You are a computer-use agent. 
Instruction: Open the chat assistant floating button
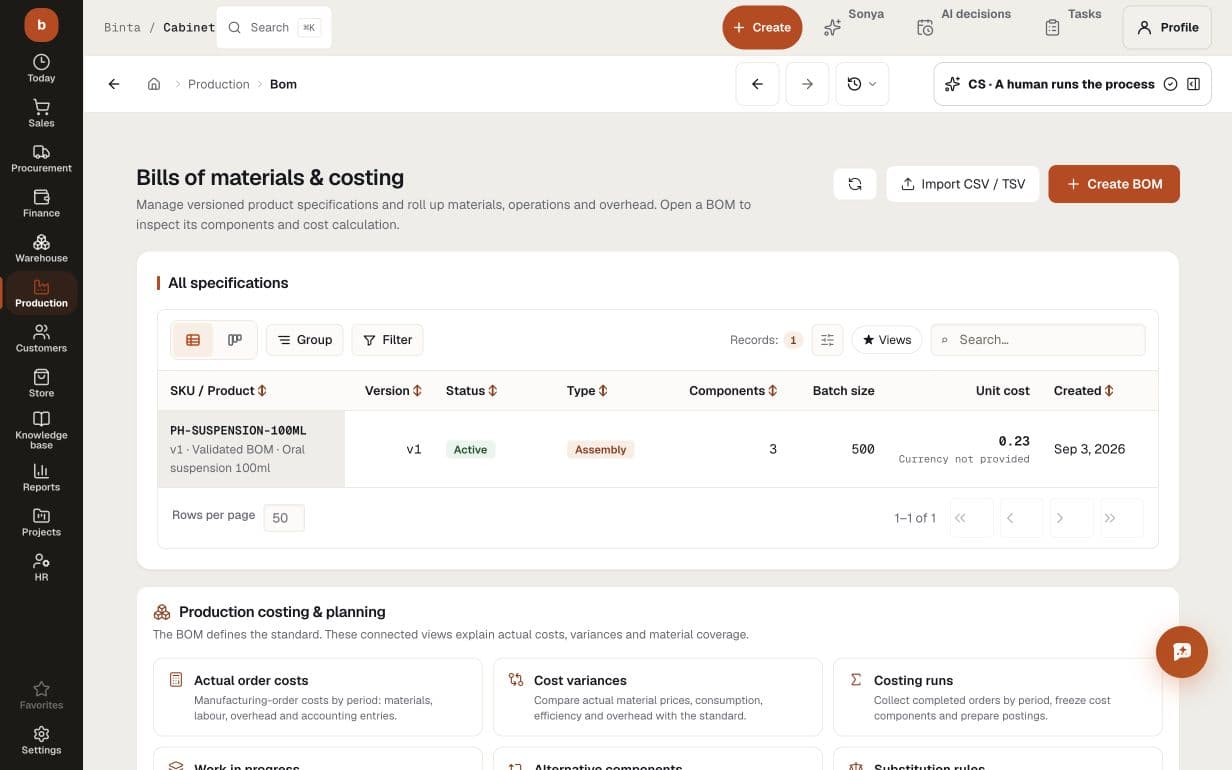pos(1182,652)
